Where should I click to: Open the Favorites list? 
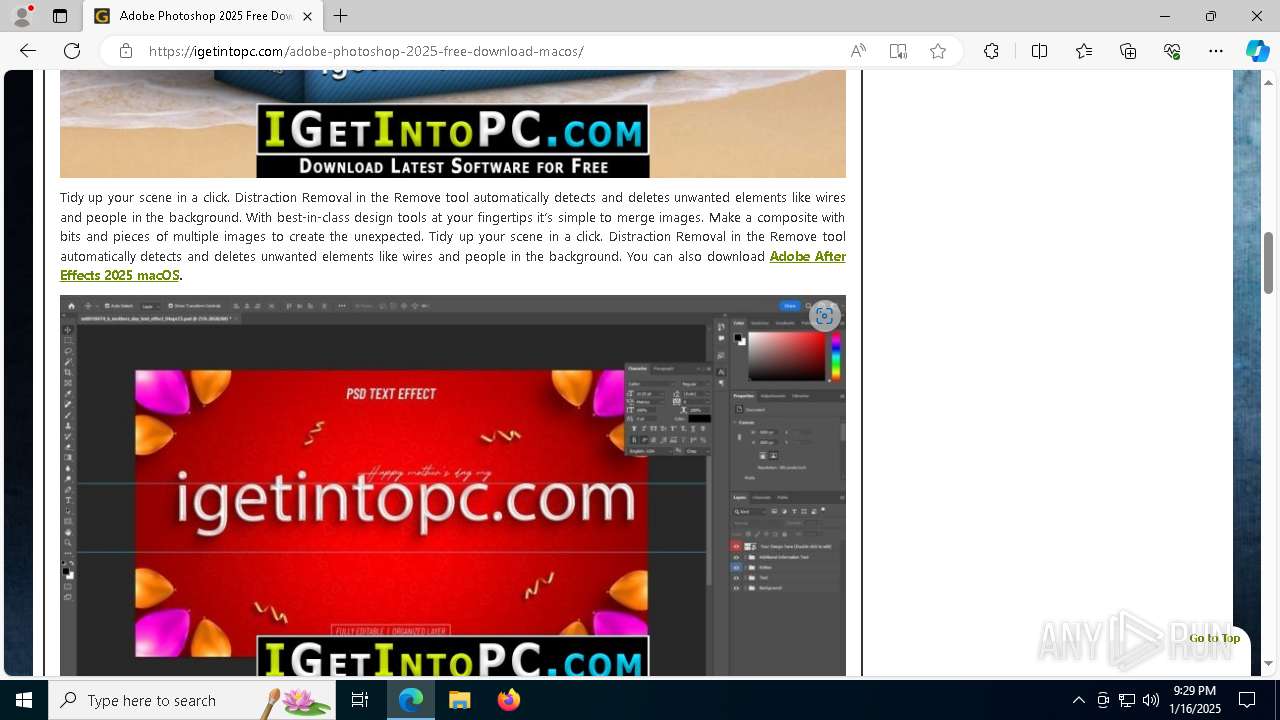[1084, 51]
